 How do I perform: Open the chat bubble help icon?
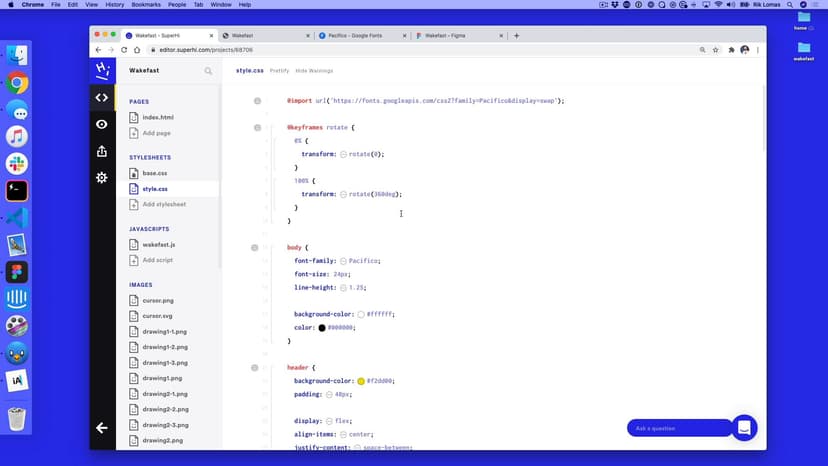[744, 428]
